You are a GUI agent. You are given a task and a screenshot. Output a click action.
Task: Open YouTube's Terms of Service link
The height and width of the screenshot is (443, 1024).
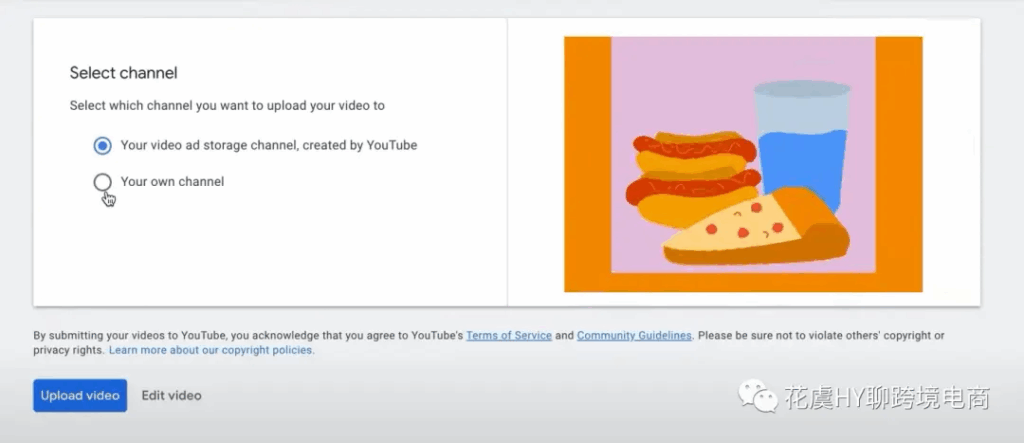tap(508, 336)
